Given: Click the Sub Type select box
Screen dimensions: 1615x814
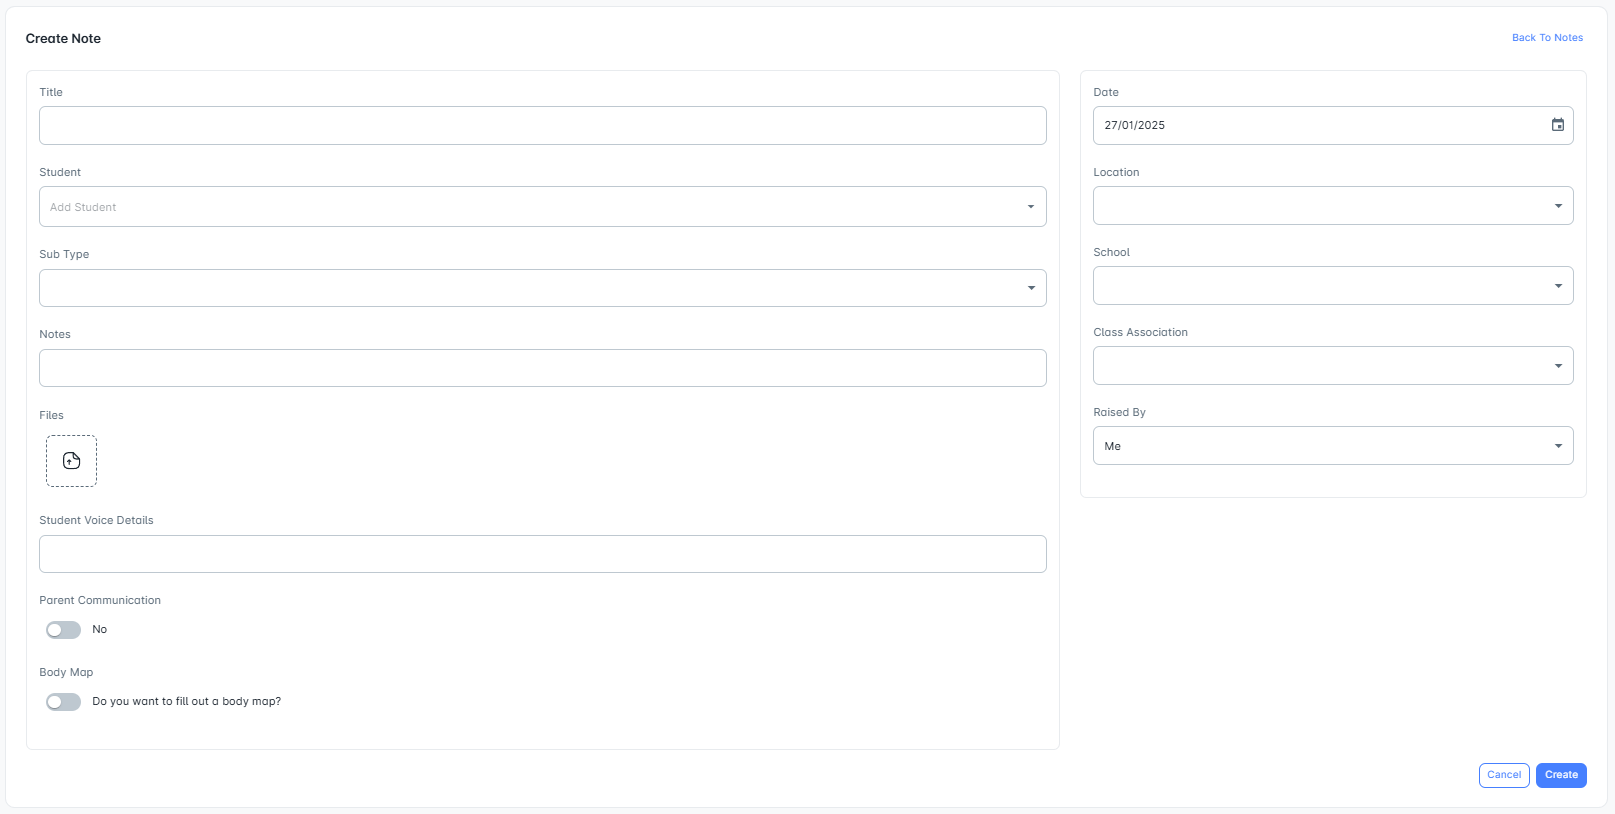Looking at the screenshot, I should pyautogui.click(x=543, y=288).
